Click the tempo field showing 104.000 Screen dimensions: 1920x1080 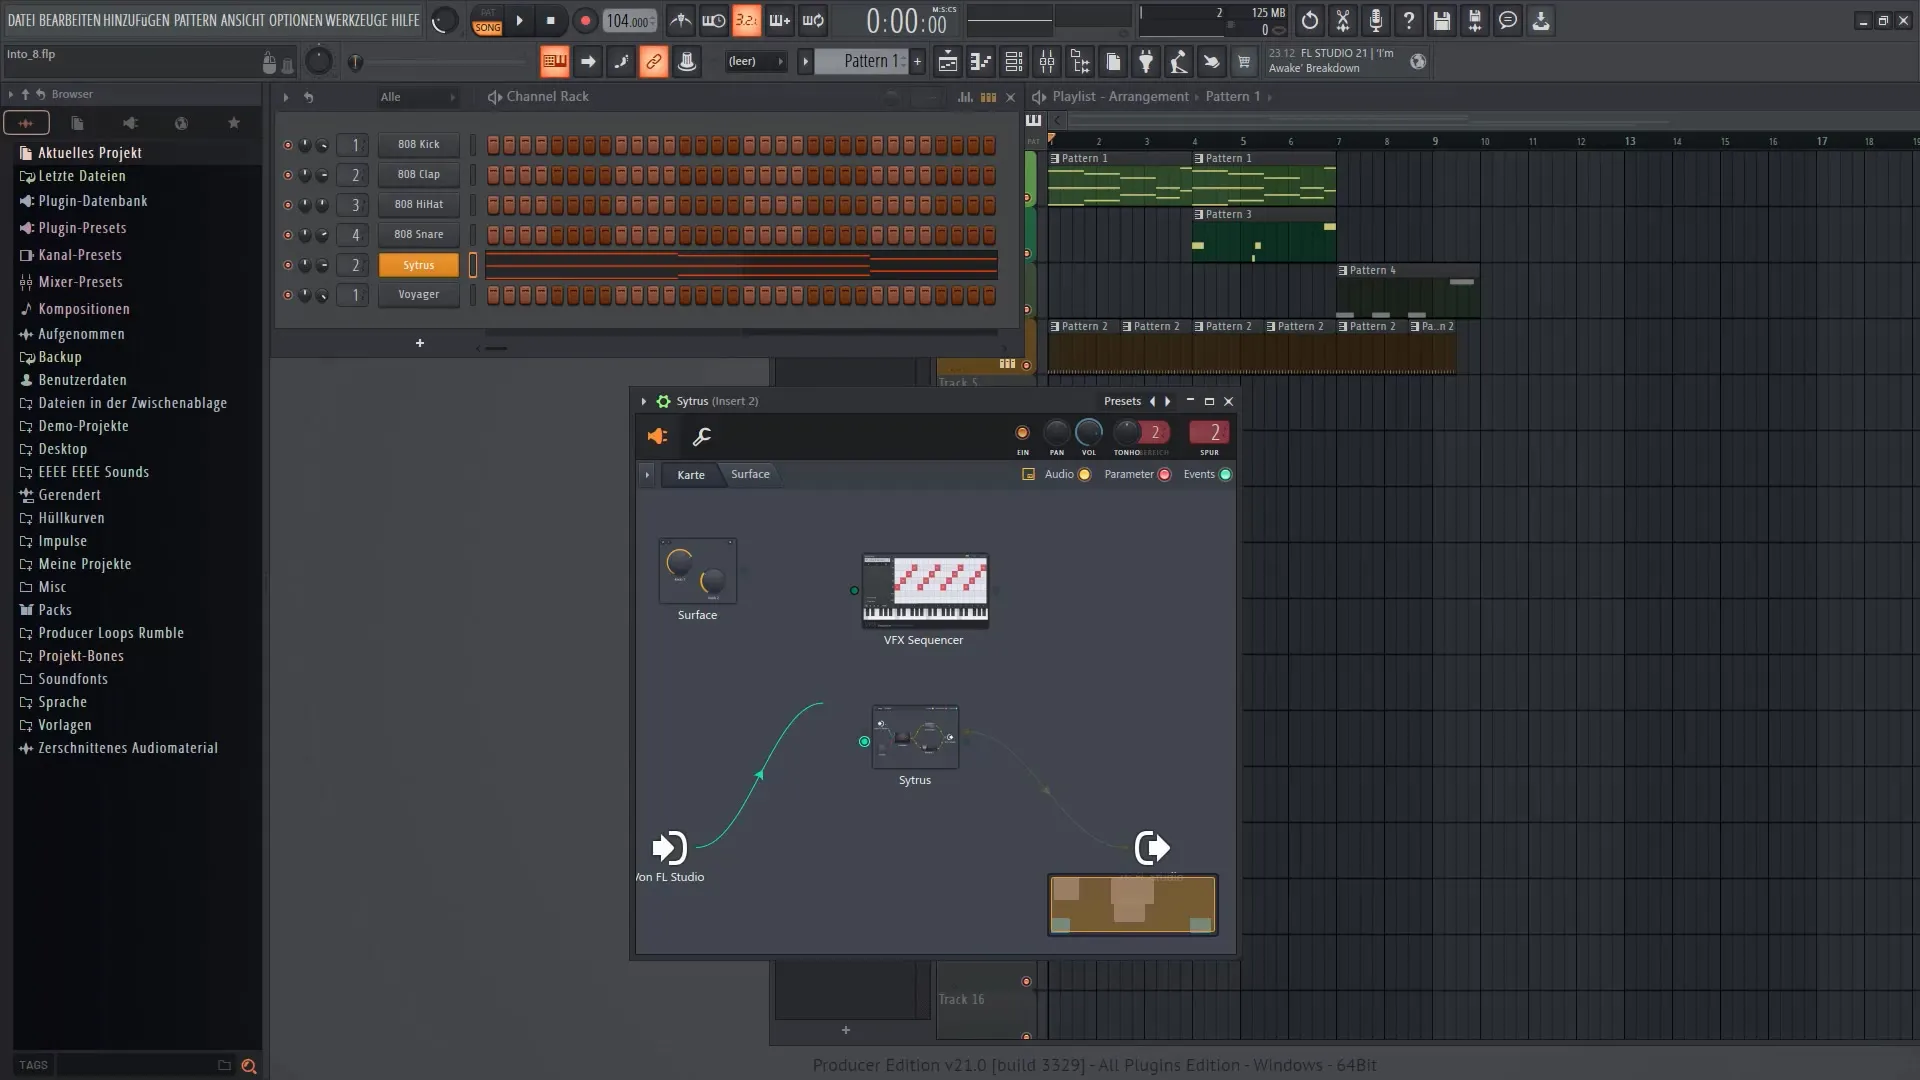629,20
